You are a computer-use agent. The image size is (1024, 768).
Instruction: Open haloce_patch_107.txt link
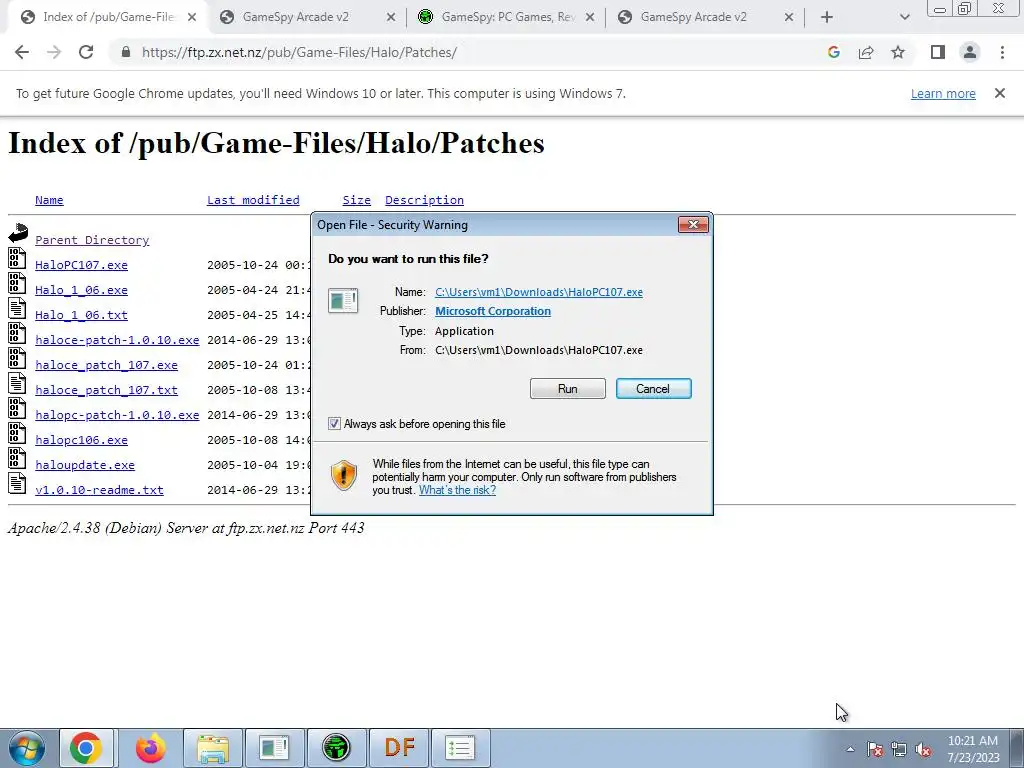click(106, 390)
